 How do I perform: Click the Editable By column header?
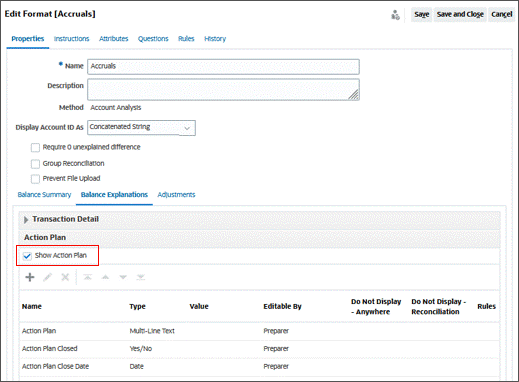pos(282,306)
